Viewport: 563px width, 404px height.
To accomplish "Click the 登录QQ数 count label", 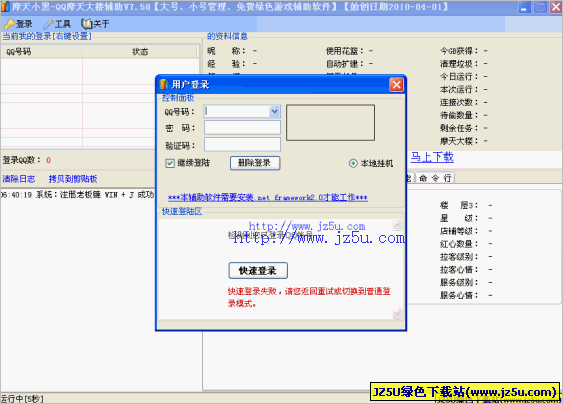I will tap(22, 160).
